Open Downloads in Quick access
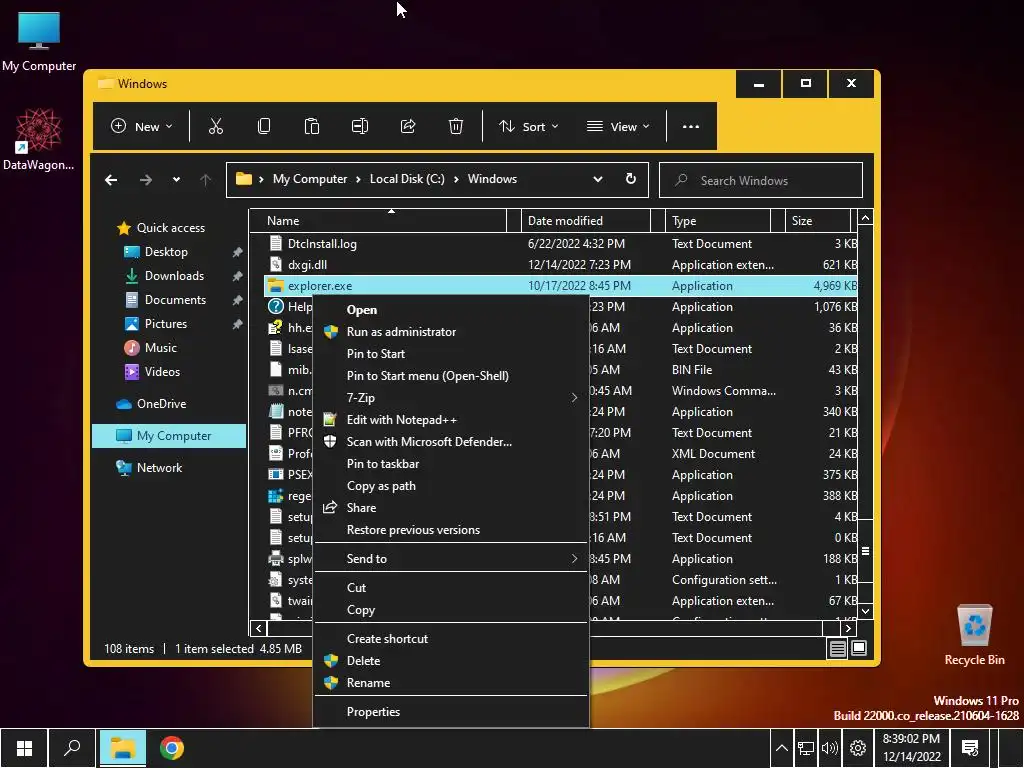The width and height of the screenshot is (1024, 768). click(174, 276)
